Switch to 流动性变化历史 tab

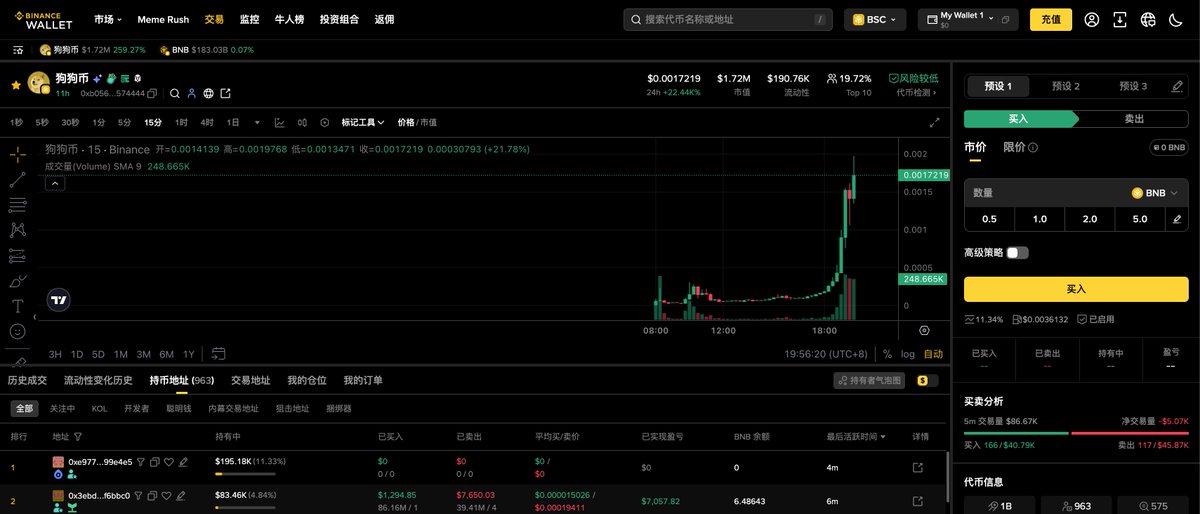coord(98,381)
